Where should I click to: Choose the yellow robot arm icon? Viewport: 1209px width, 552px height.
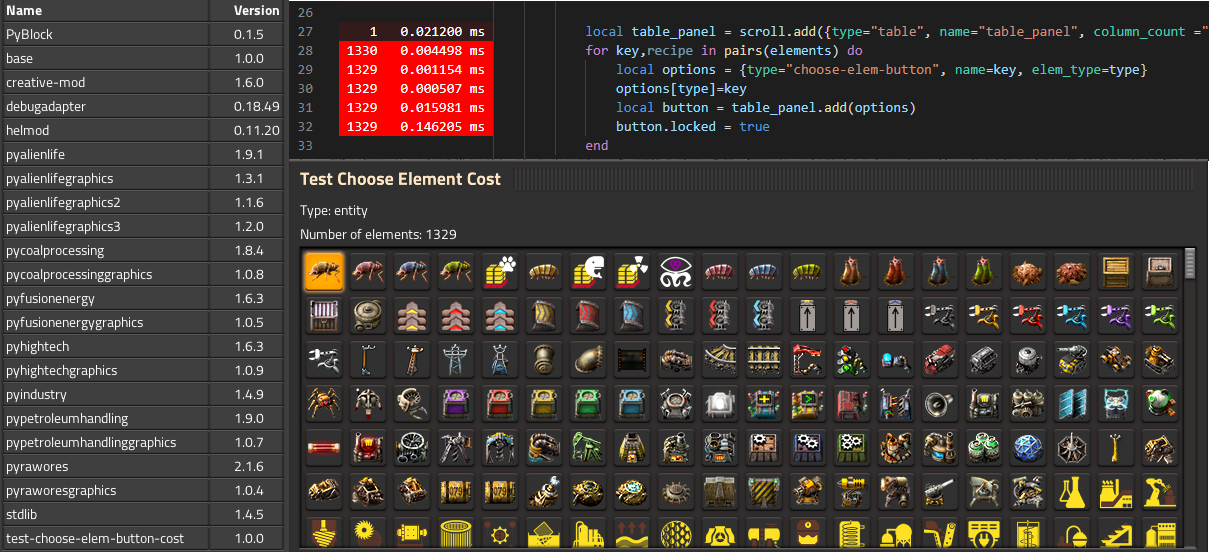[x=1159, y=490]
